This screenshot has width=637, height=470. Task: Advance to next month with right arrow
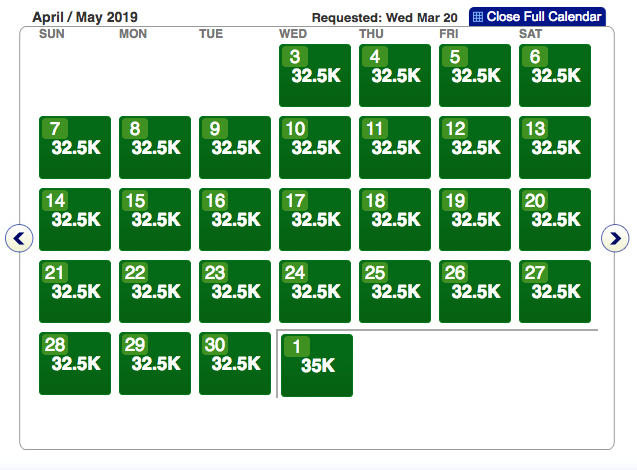click(615, 237)
